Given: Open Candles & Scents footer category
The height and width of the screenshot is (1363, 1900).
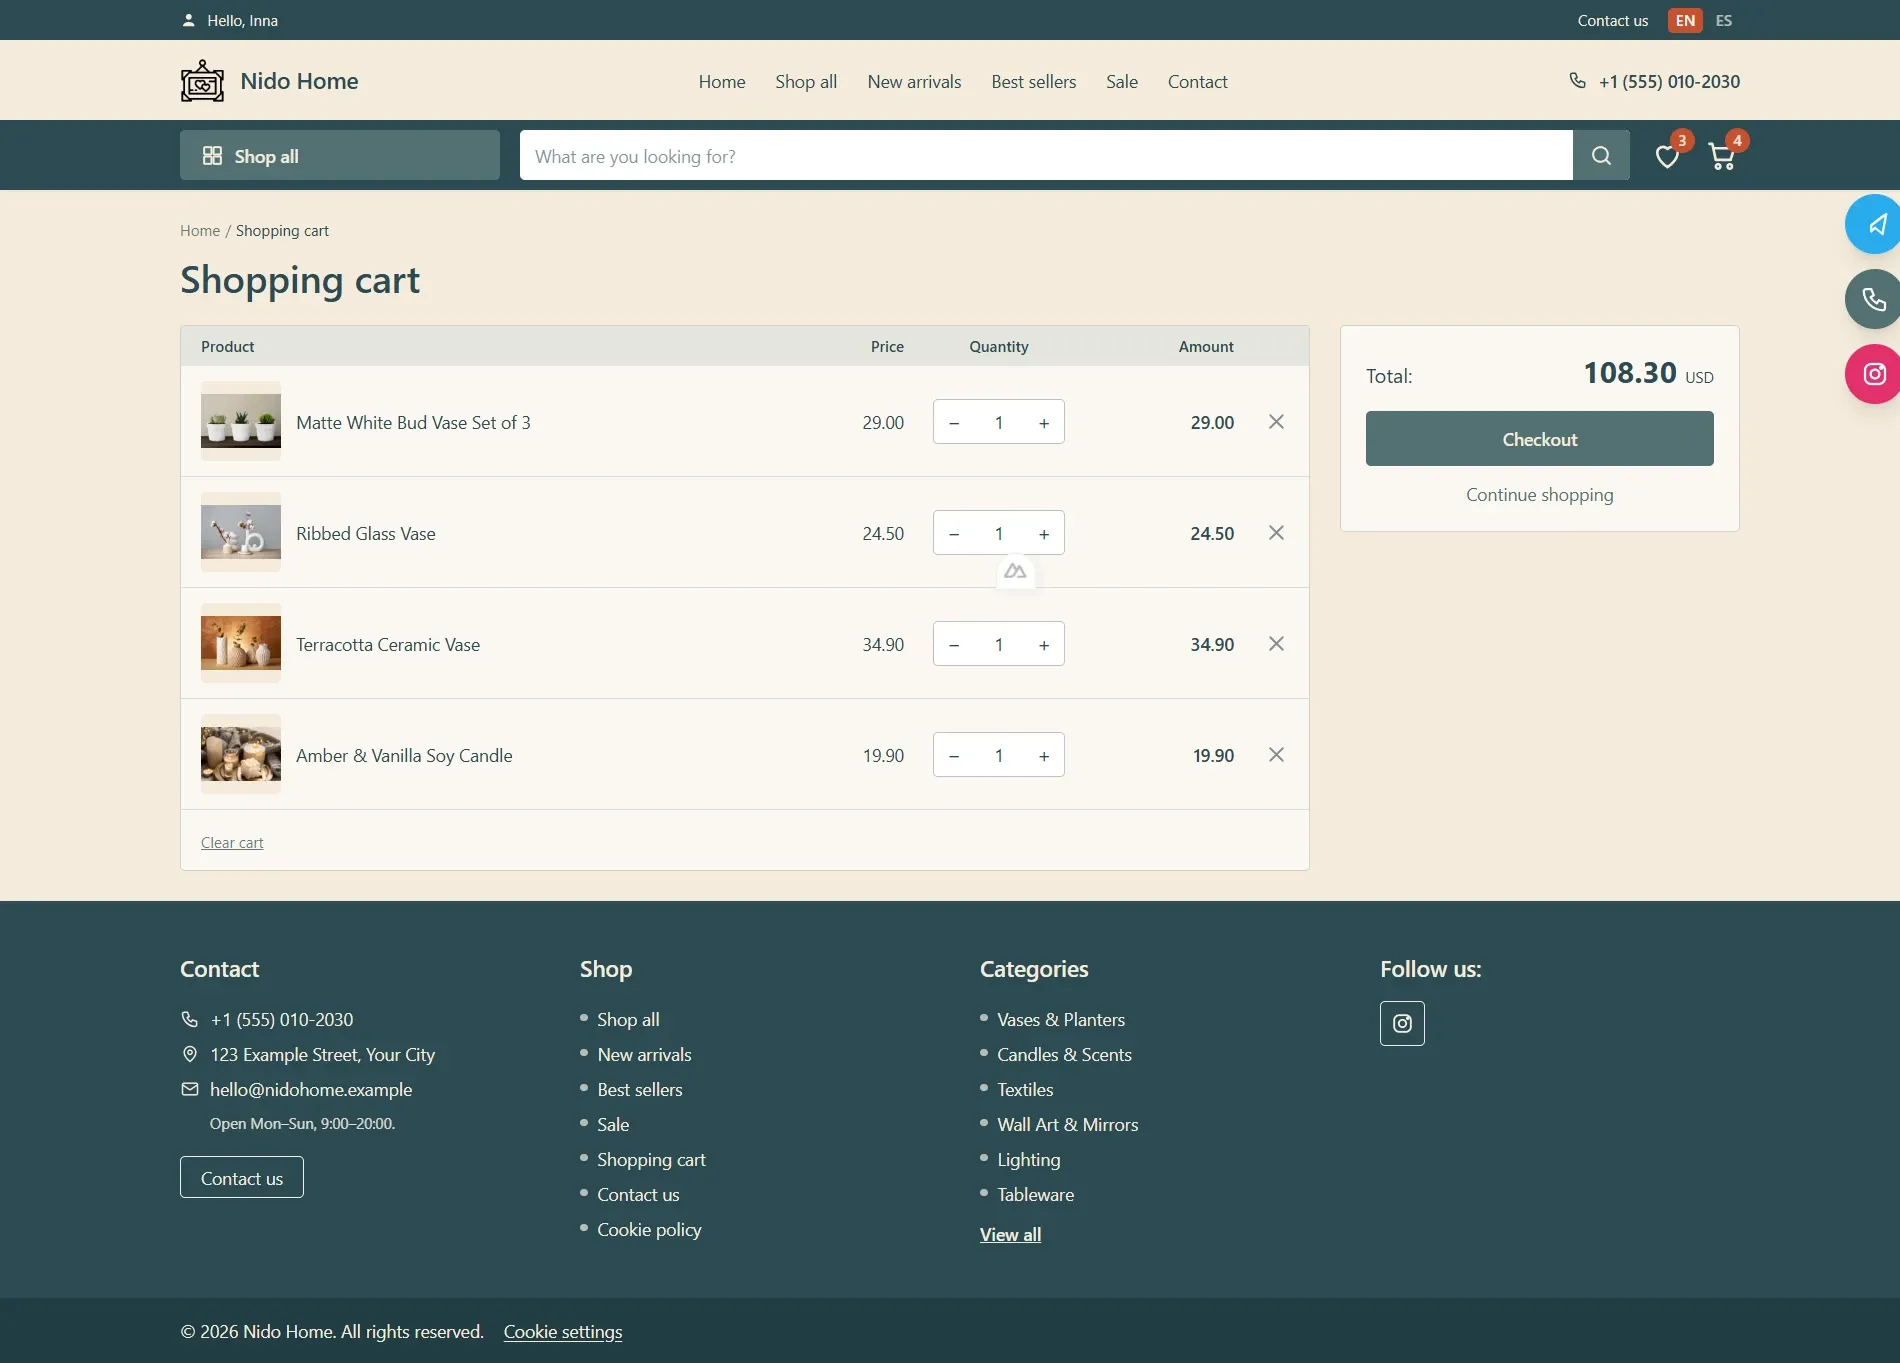Looking at the screenshot, I should click(x=1064, y=1054).
